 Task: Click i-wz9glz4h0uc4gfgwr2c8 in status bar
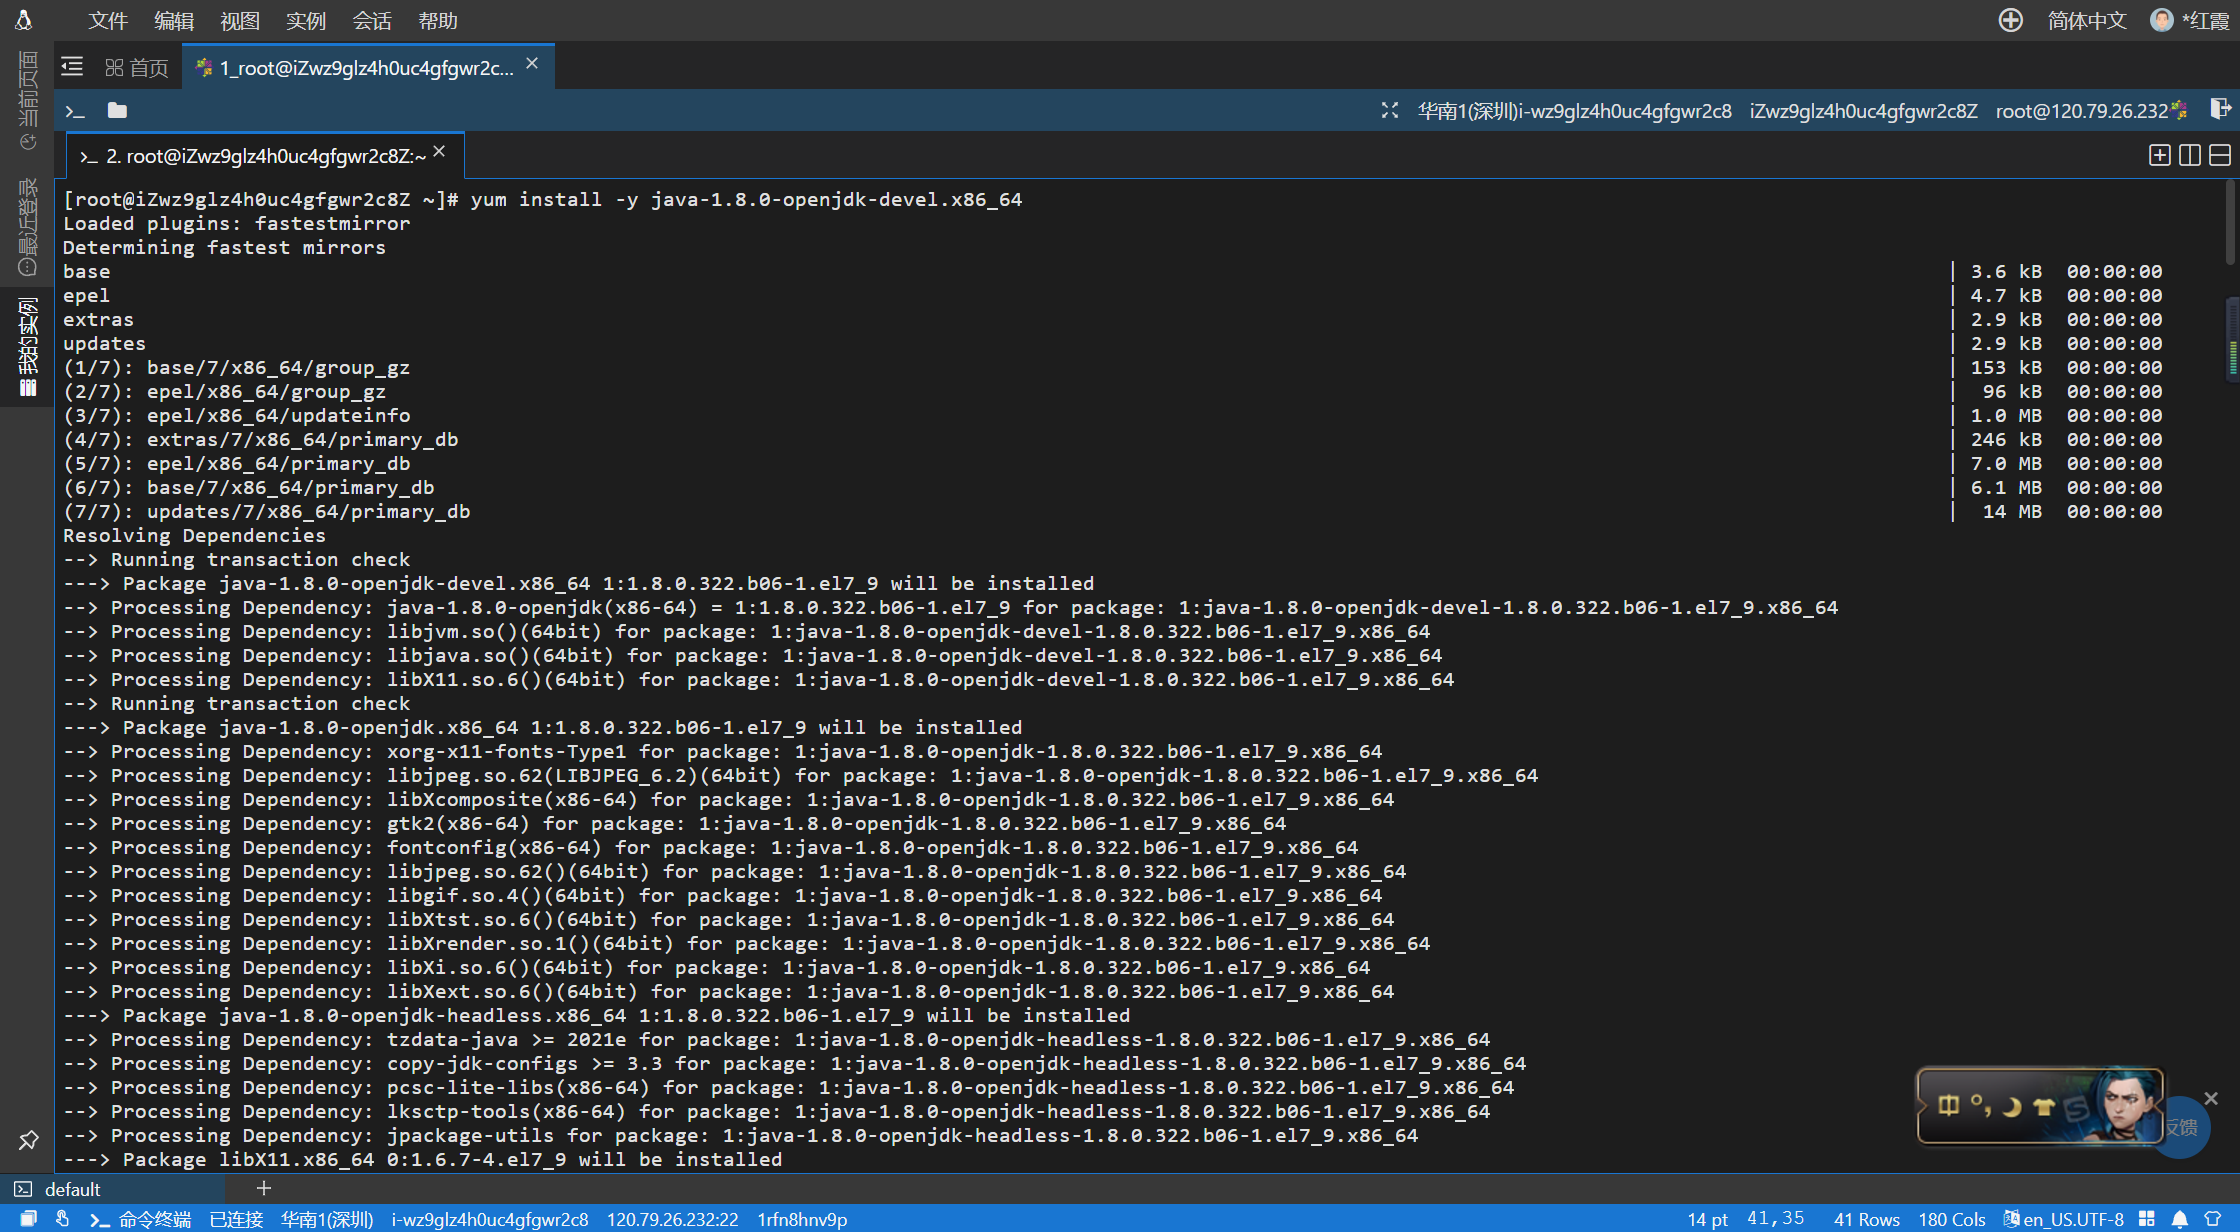coord(490,1219)
